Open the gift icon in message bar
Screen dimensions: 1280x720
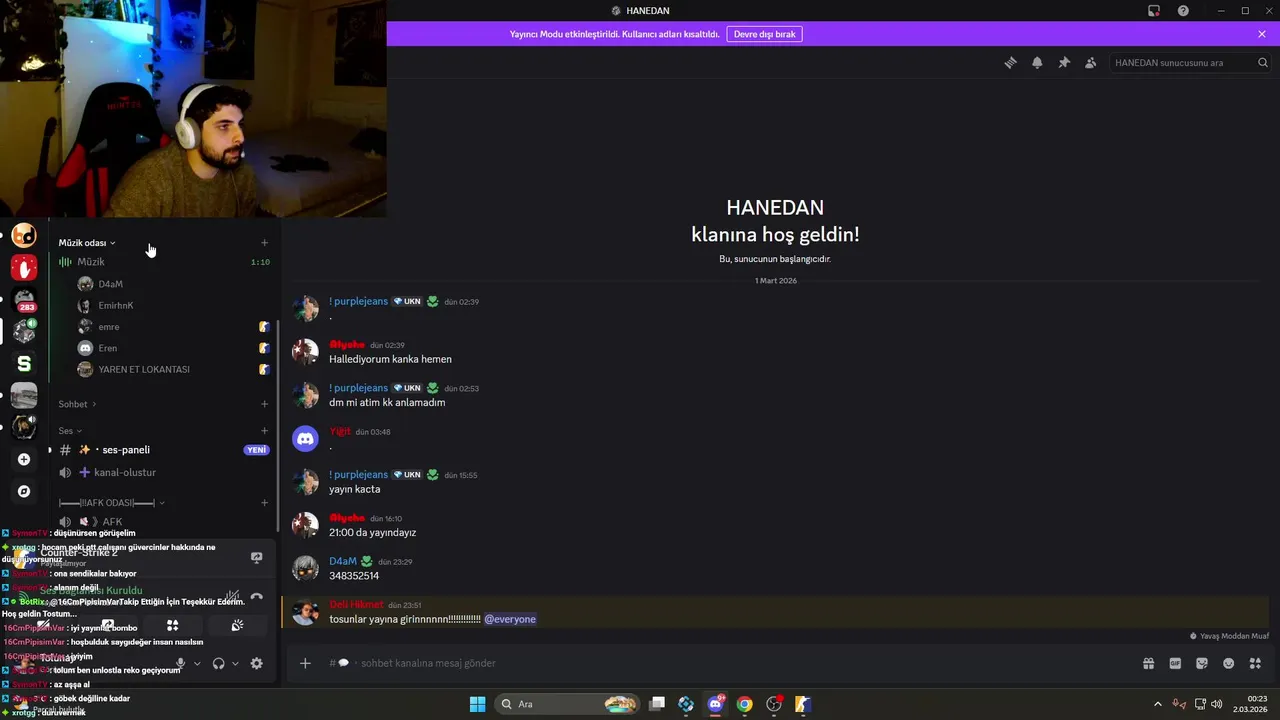tap(1148, 663)
